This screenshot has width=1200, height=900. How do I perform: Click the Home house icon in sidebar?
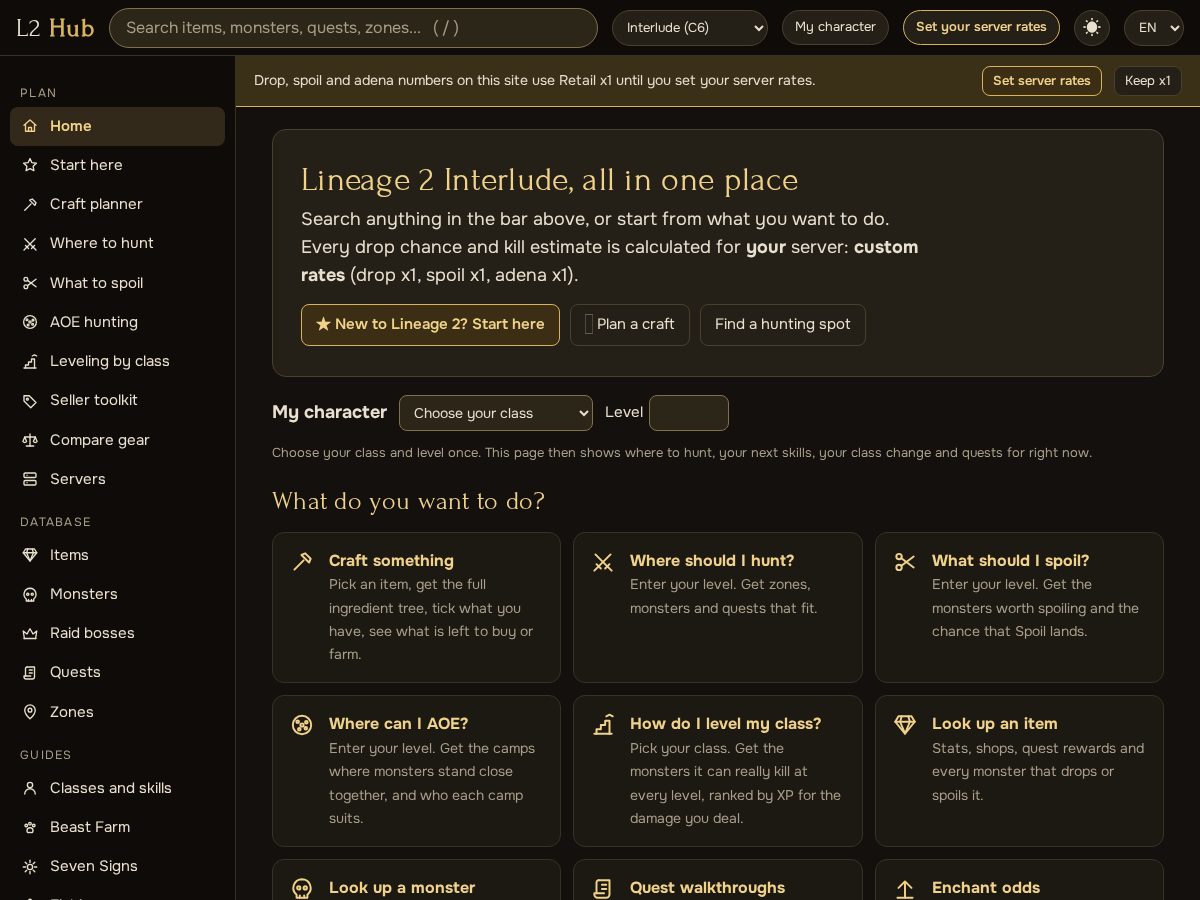coord(30,126)
